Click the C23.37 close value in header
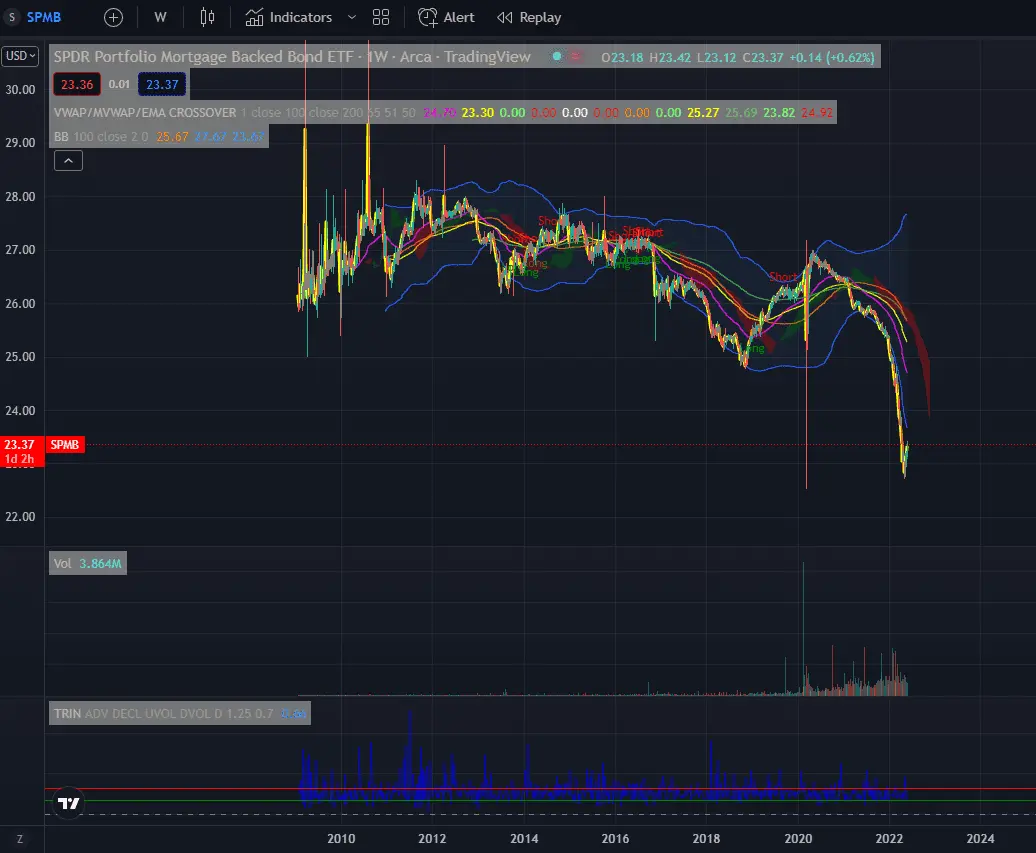Screen dimensions: 1036x853 point(762,57)
